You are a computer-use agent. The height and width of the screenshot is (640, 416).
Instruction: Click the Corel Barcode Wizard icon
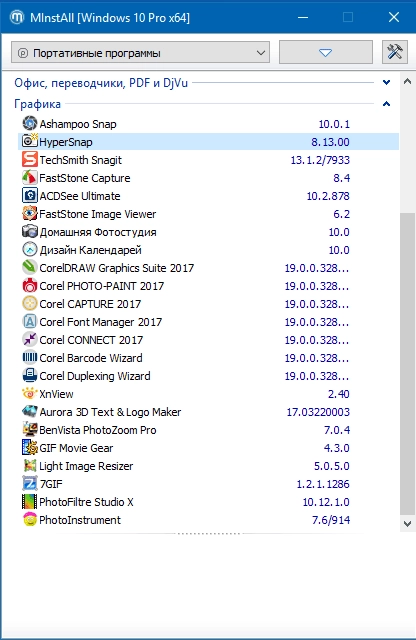pos(29,357)
